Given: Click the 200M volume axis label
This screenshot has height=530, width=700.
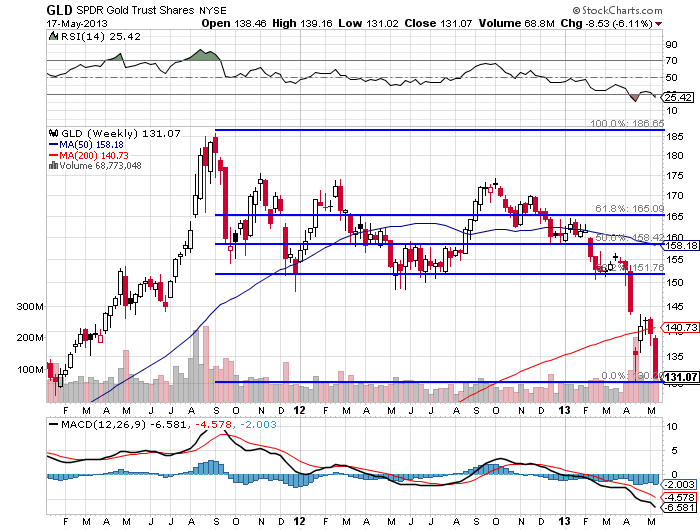Looking at the screenshot, I should 30,338.
